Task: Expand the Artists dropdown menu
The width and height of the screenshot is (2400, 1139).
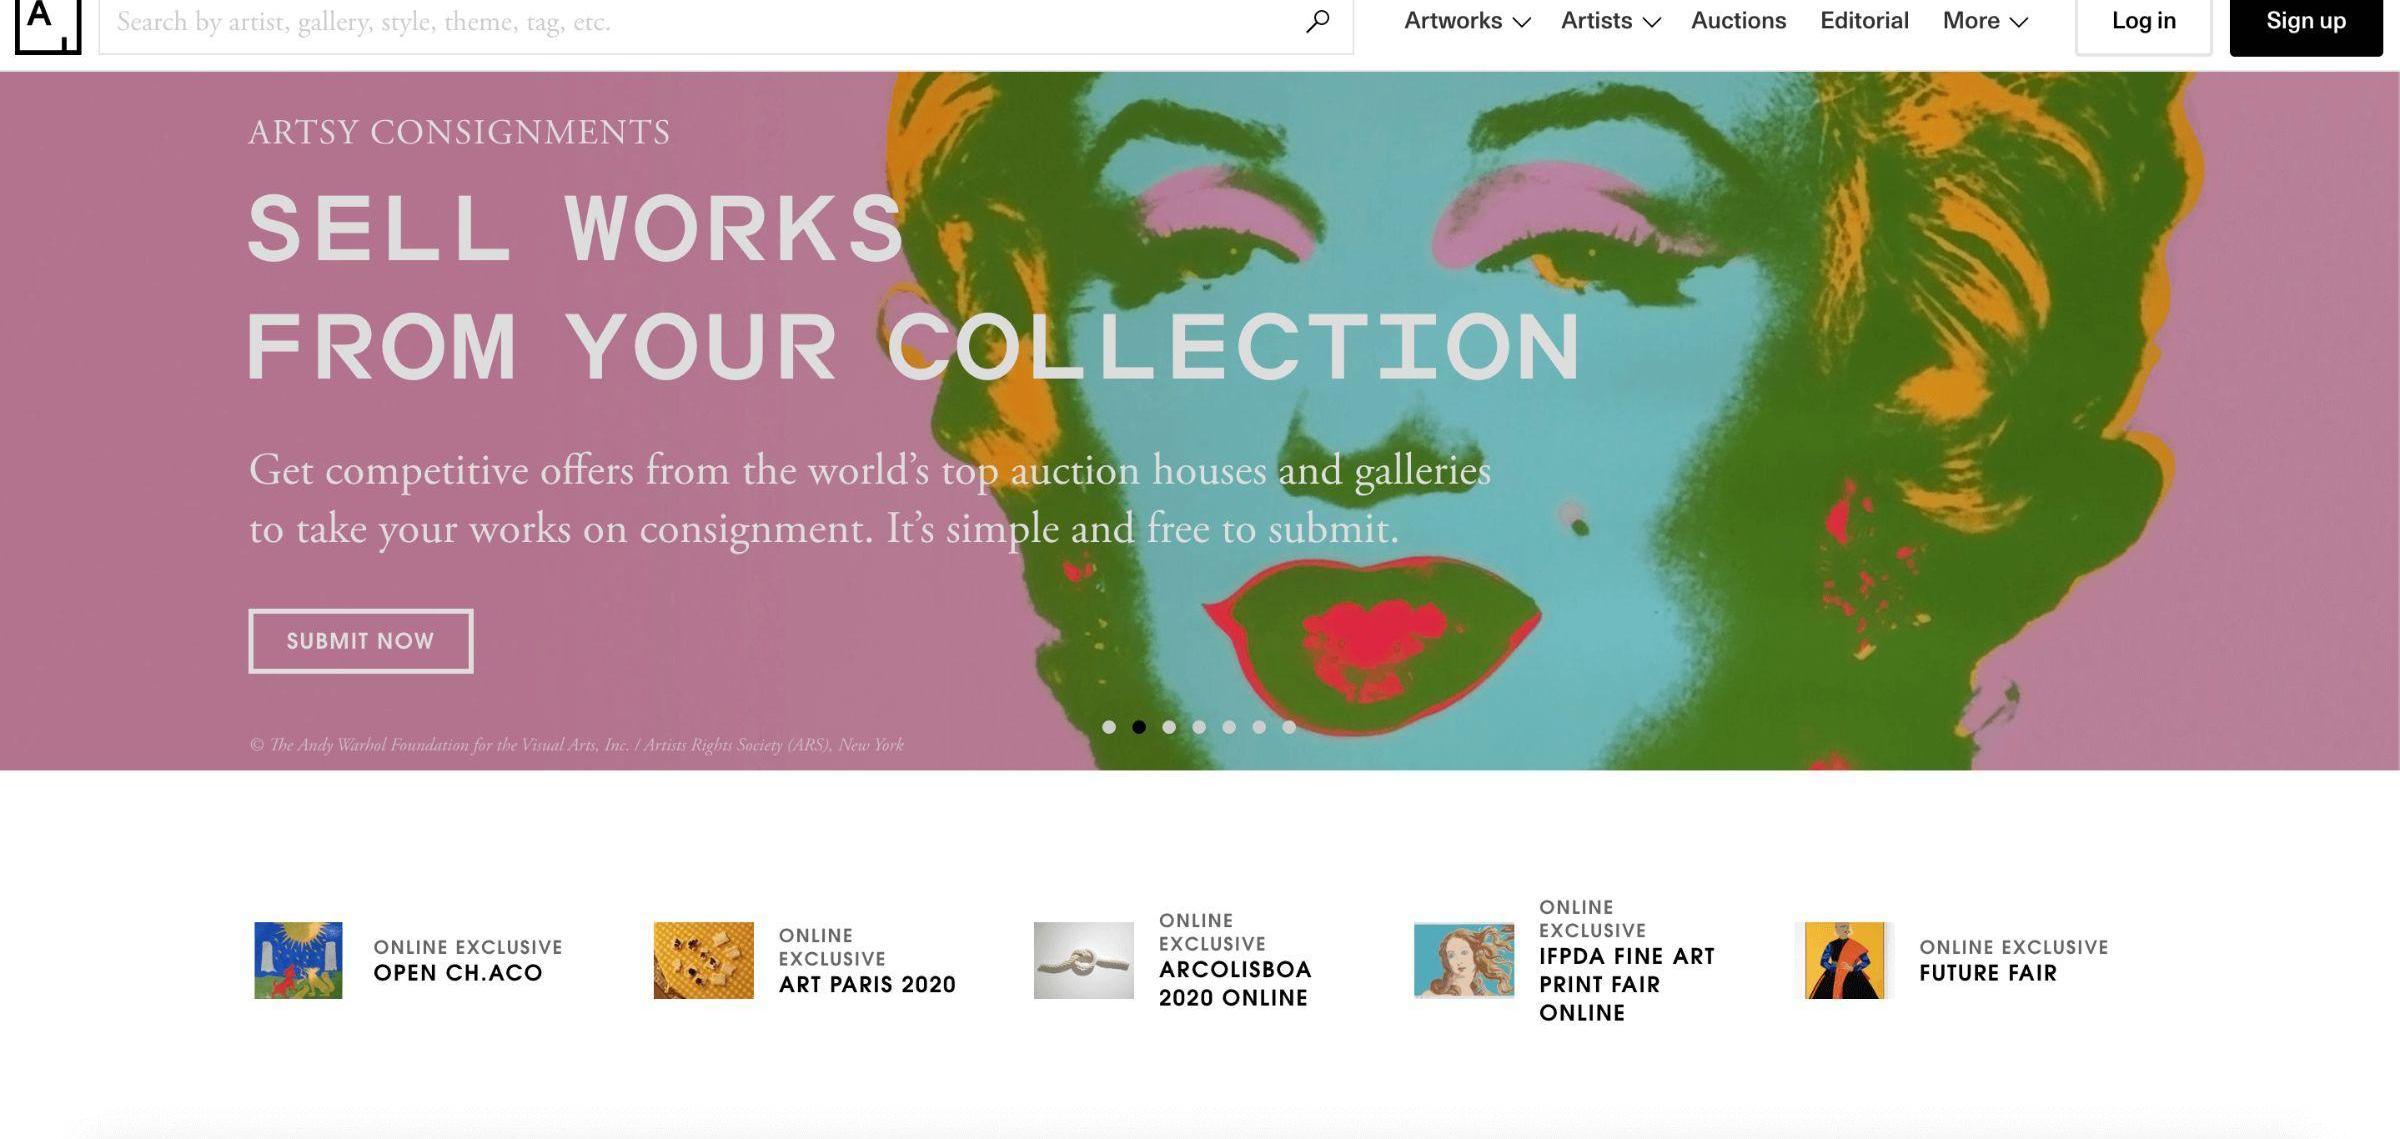Action: click(x=1610, y=21)
